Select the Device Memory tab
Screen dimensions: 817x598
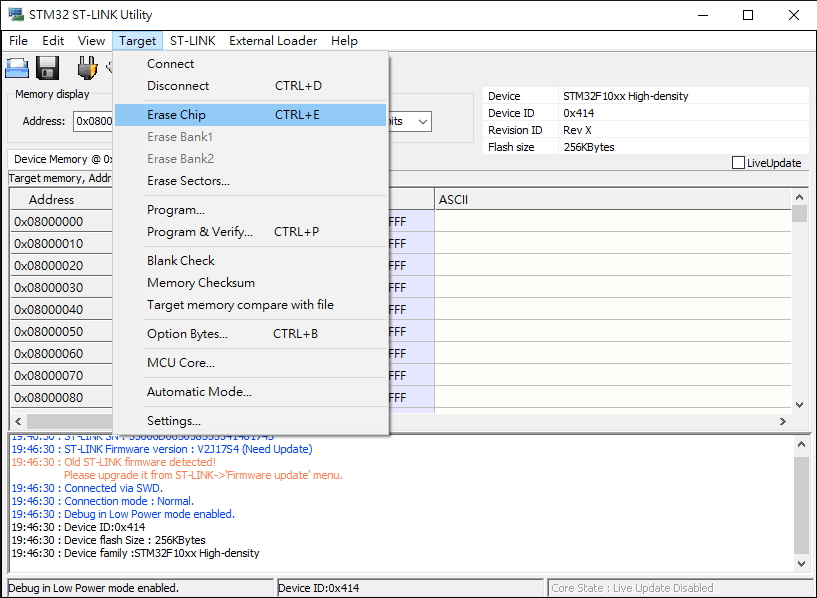pyautogui.click(x=61, y=159)
